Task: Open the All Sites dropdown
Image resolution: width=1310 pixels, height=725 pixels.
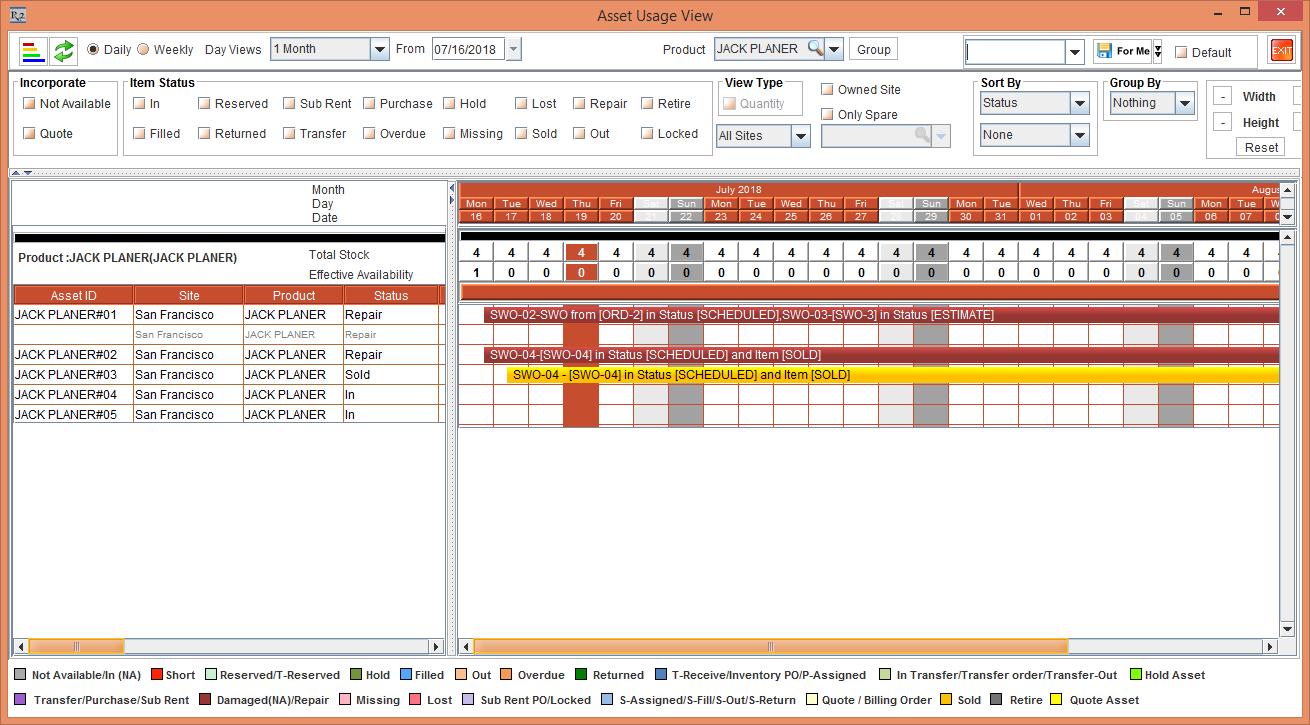Action: 800,136
